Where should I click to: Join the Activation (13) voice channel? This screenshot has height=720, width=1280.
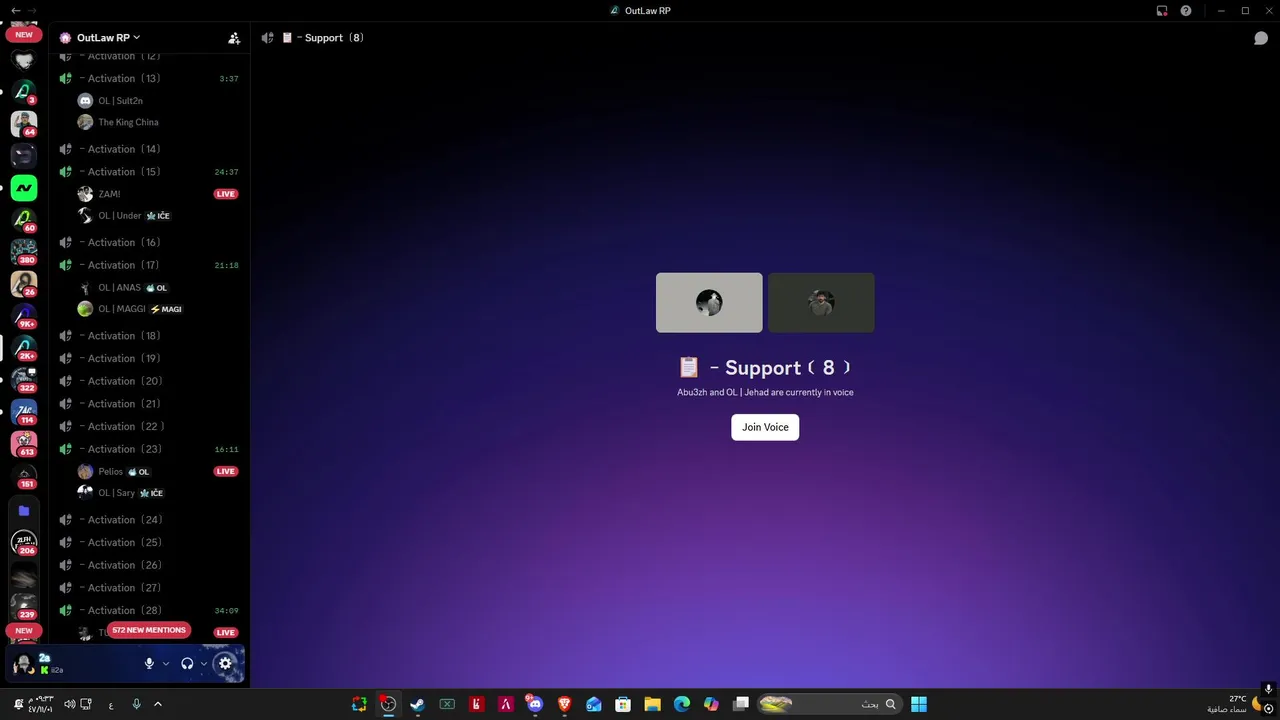(x=148, y=78)
